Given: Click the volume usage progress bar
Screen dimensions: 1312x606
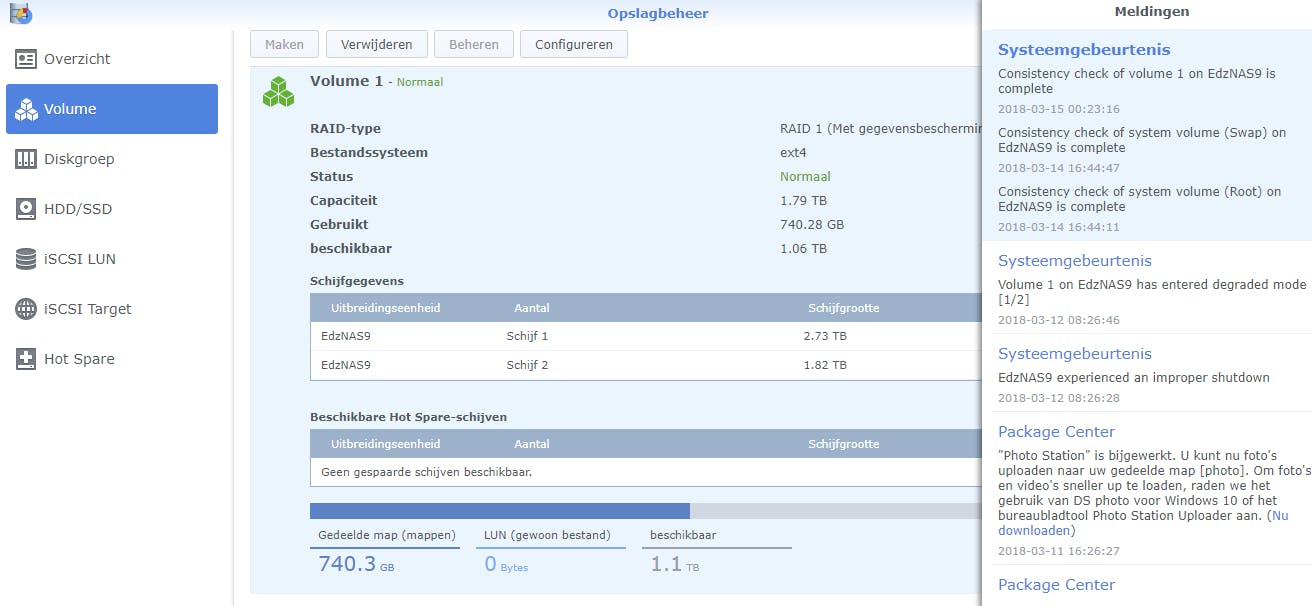Looking at the screenshot, I should click(646, 511).
